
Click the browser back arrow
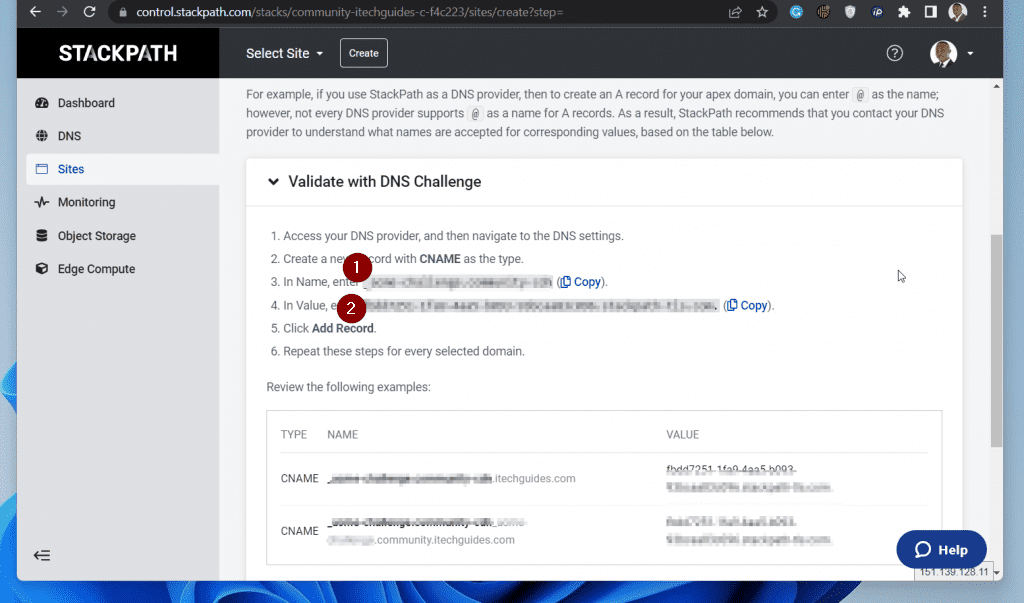[35, 12]
